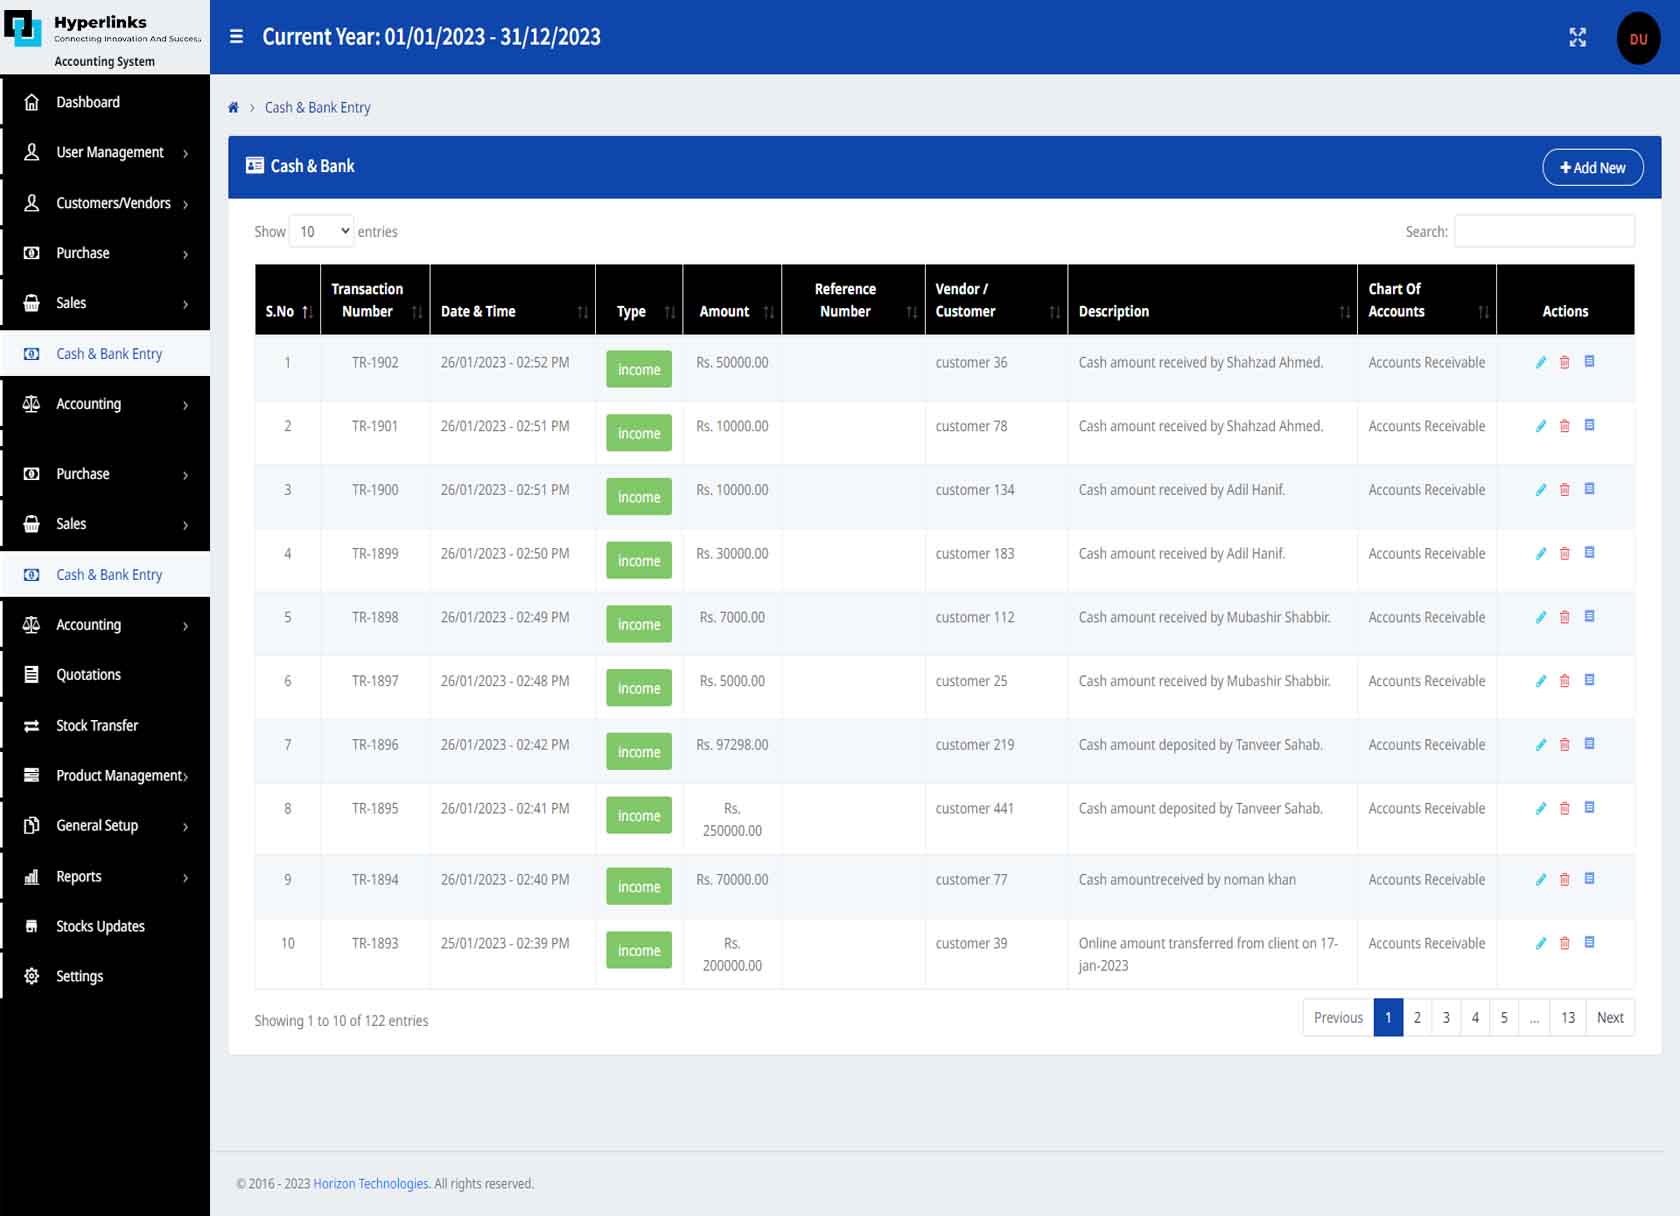This screenshot has width=1680, height=1216.
Task: View document icon for TR-1896
Action: coord(1589,743)
